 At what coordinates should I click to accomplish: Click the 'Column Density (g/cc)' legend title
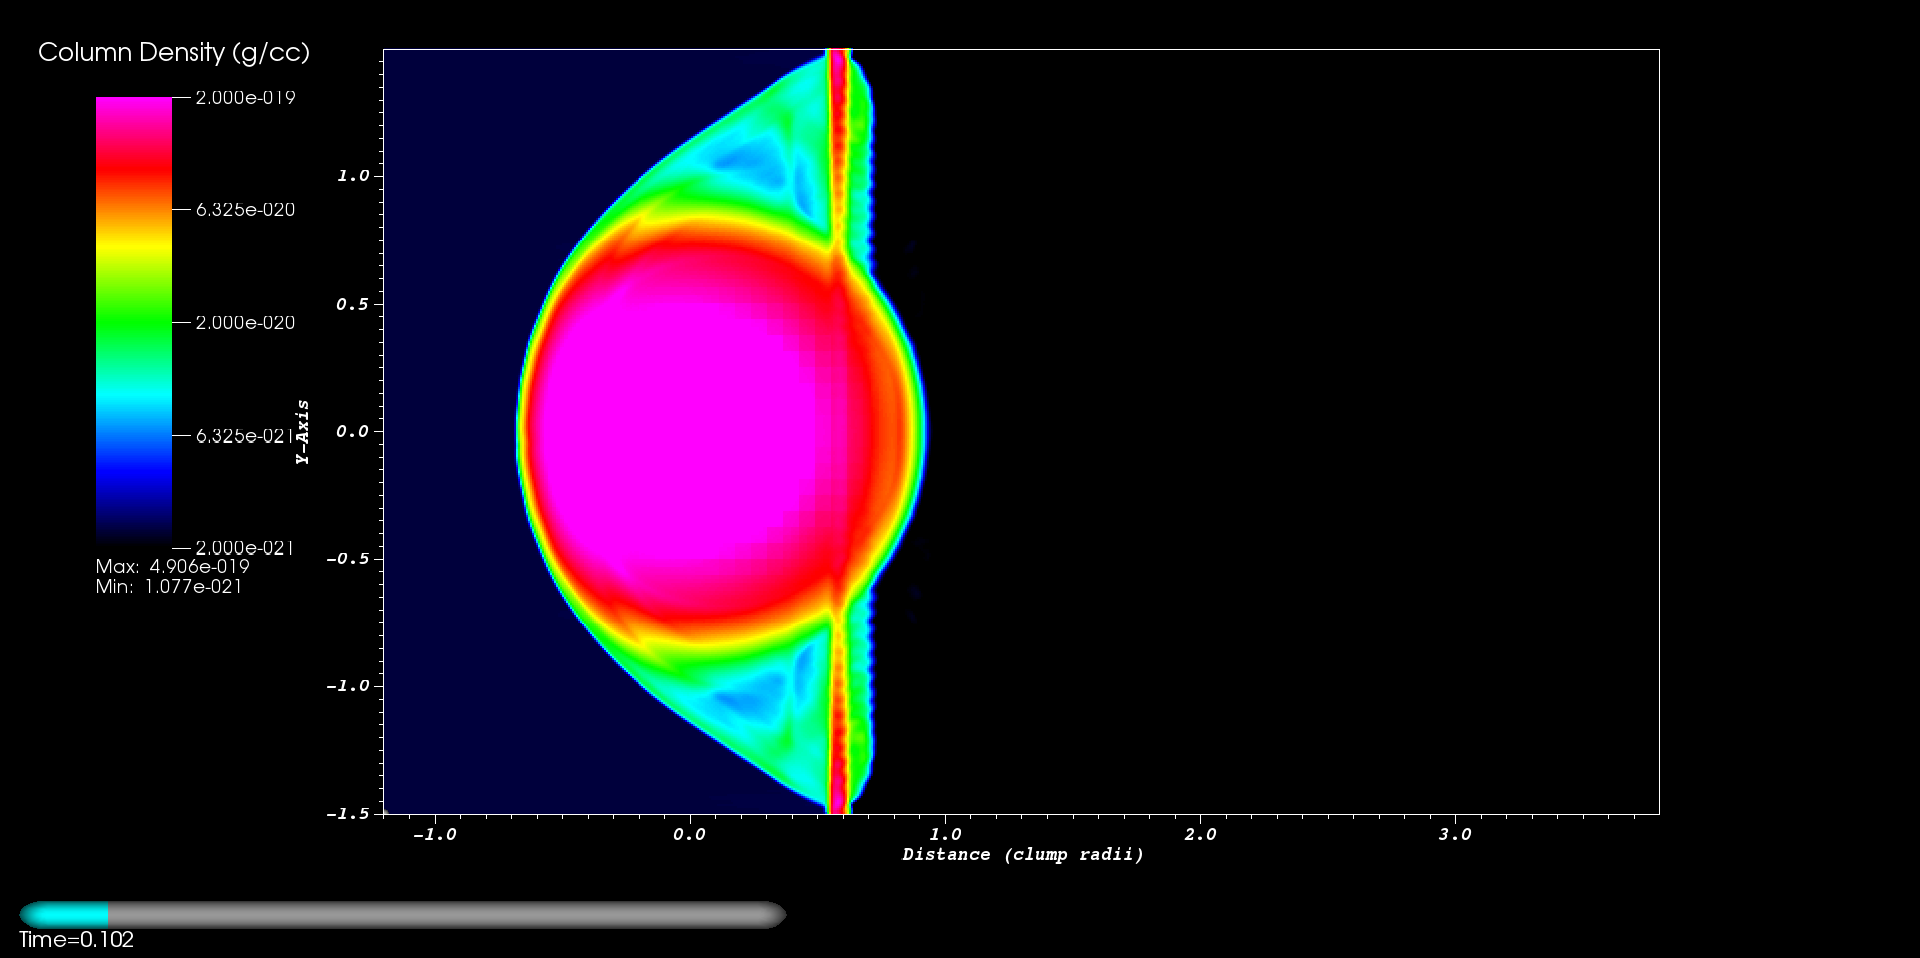174,53
